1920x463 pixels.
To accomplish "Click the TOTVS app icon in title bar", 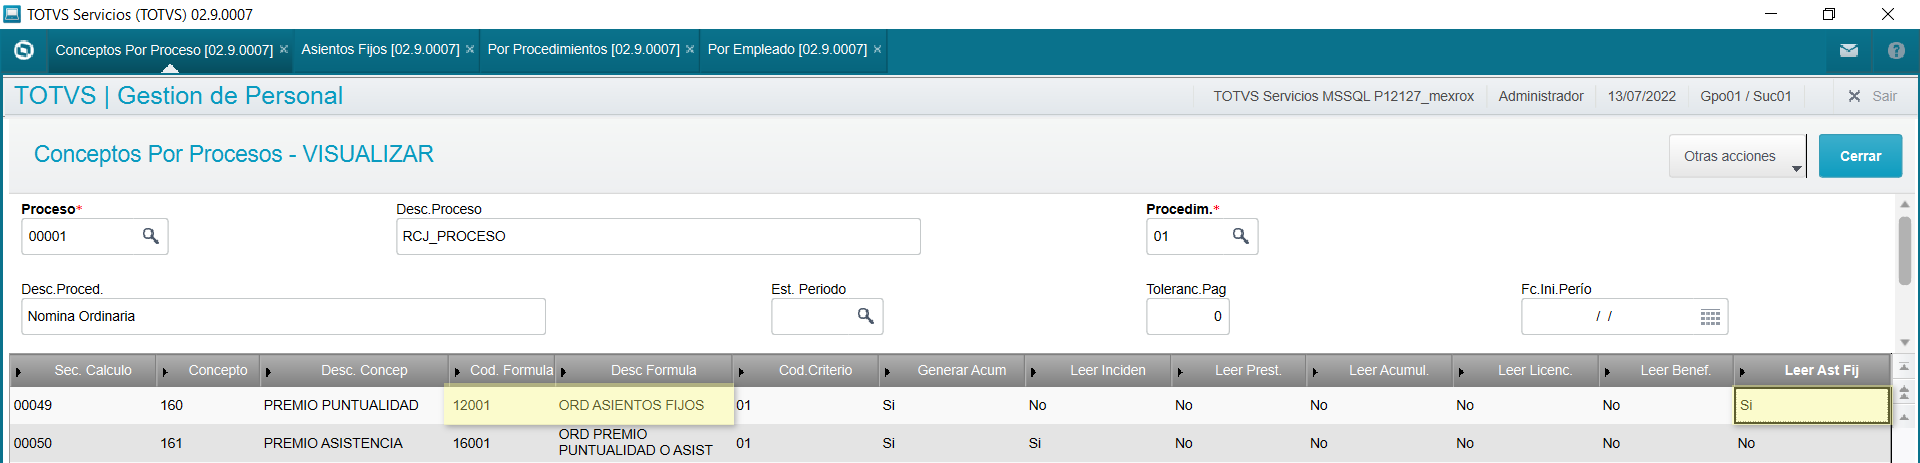I will (12, 14).
